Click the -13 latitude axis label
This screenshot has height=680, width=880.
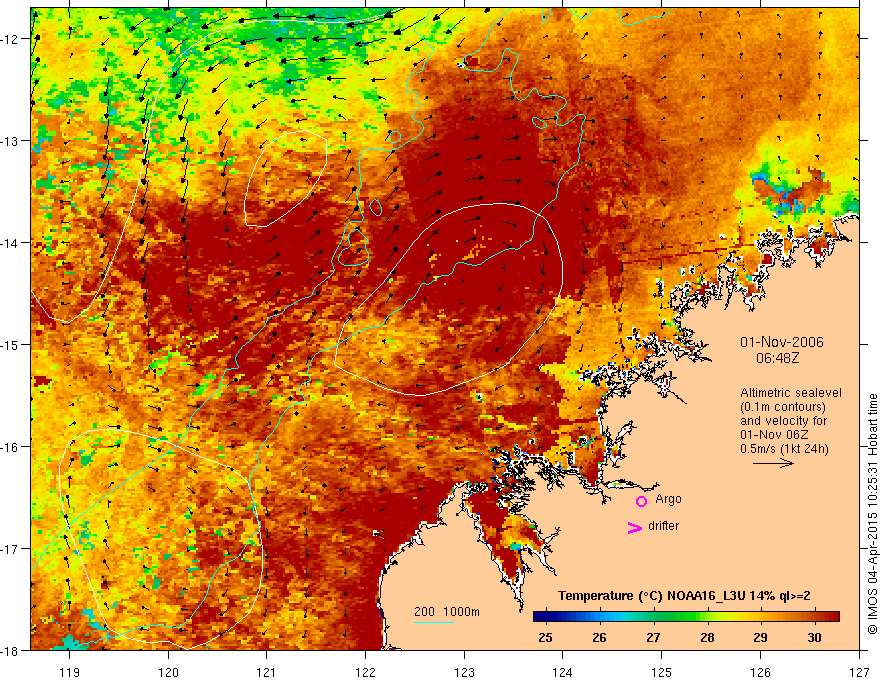coord(11,141)
